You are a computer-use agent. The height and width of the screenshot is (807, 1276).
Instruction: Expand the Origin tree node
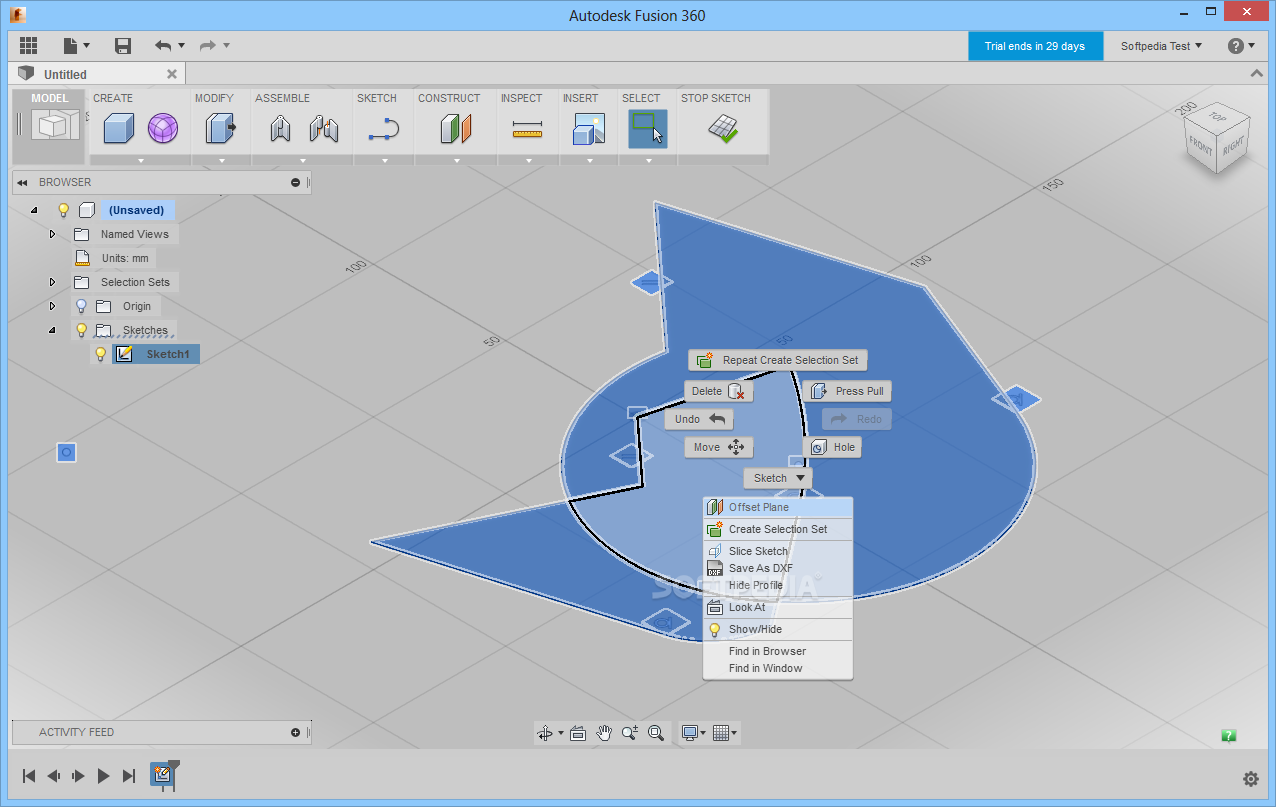53,306
